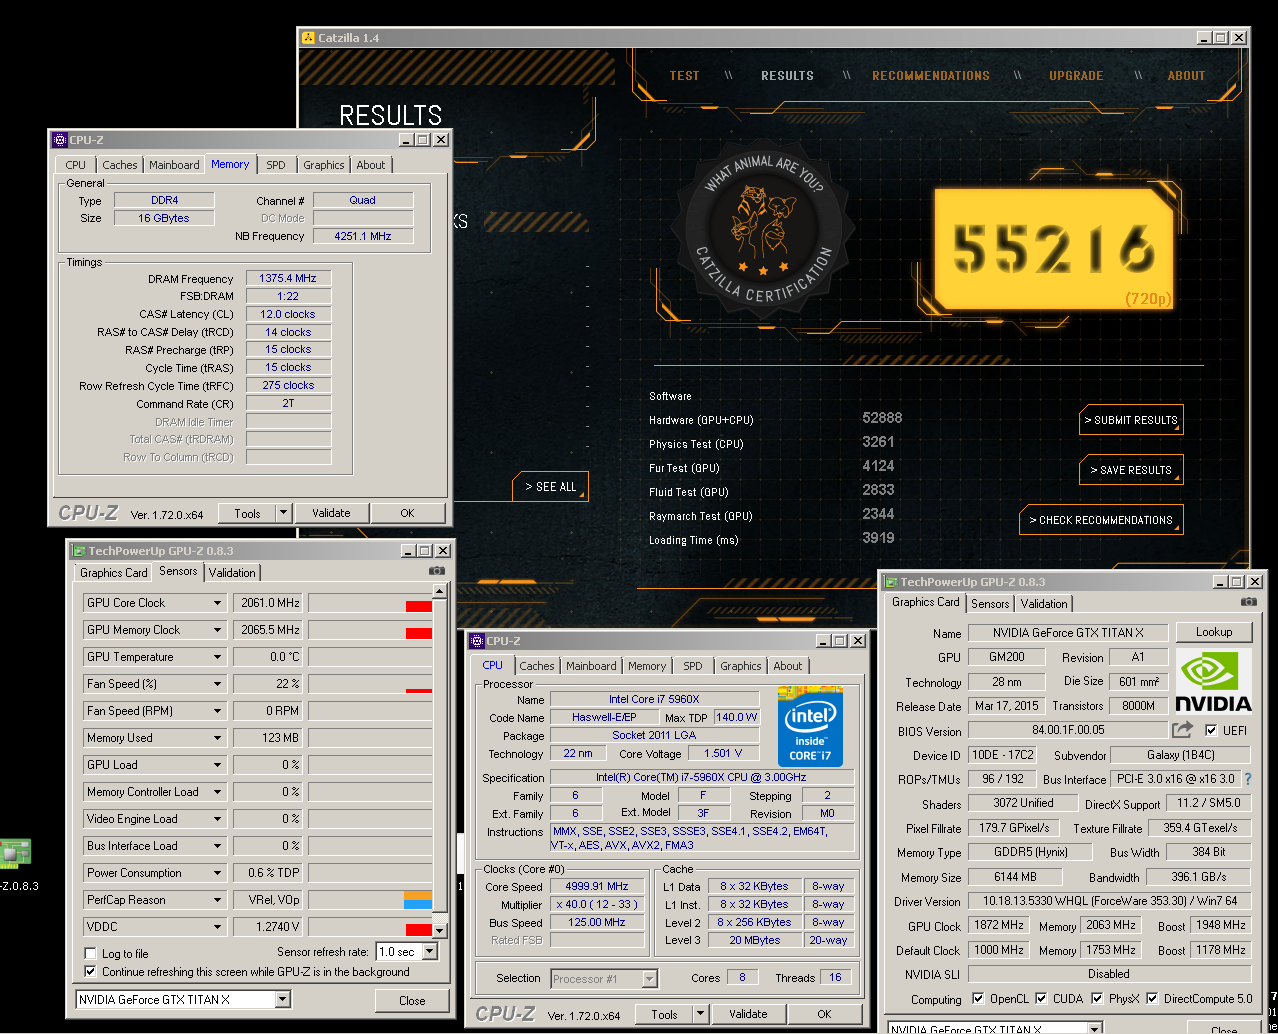This screenshot has width=1278, height=1034.
Task: Open the About tab in CPU-Z CPU window
Action: click(788, 666)
